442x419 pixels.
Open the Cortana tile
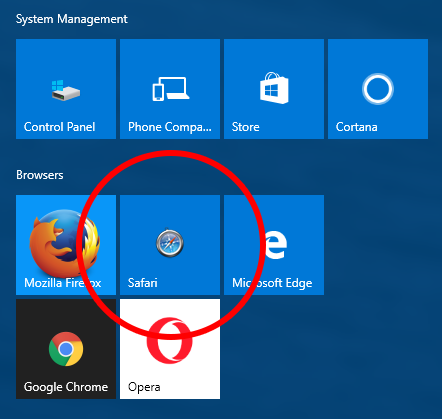[378, 89]
